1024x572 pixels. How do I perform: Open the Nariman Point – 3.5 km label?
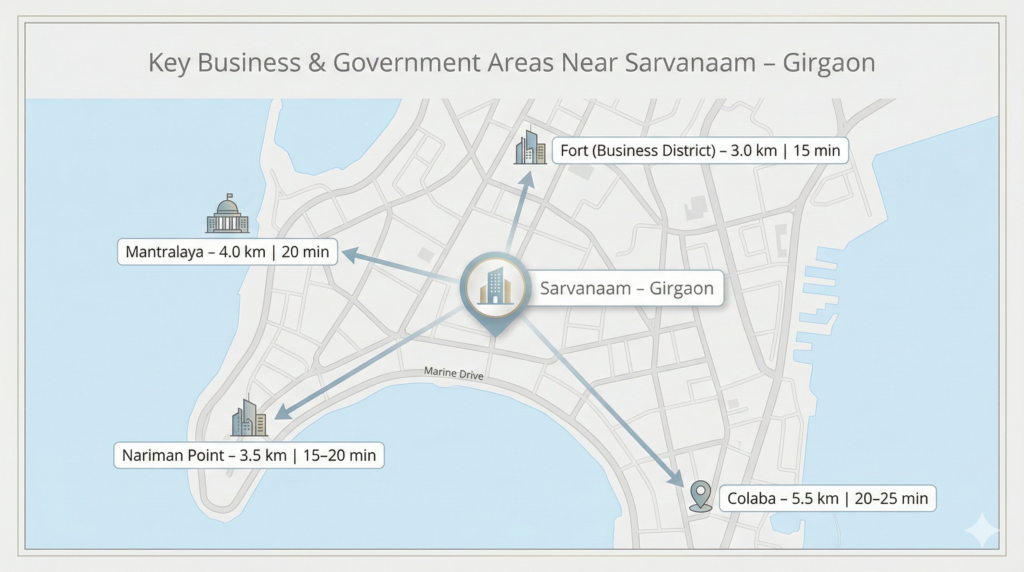click(x=250, y=456)
